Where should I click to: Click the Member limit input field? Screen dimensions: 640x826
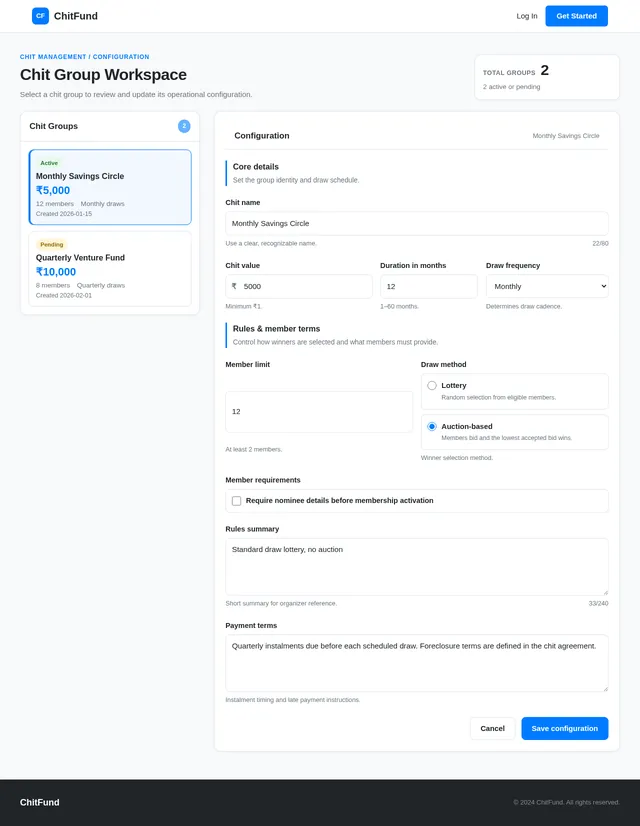[x=319, y=411]
